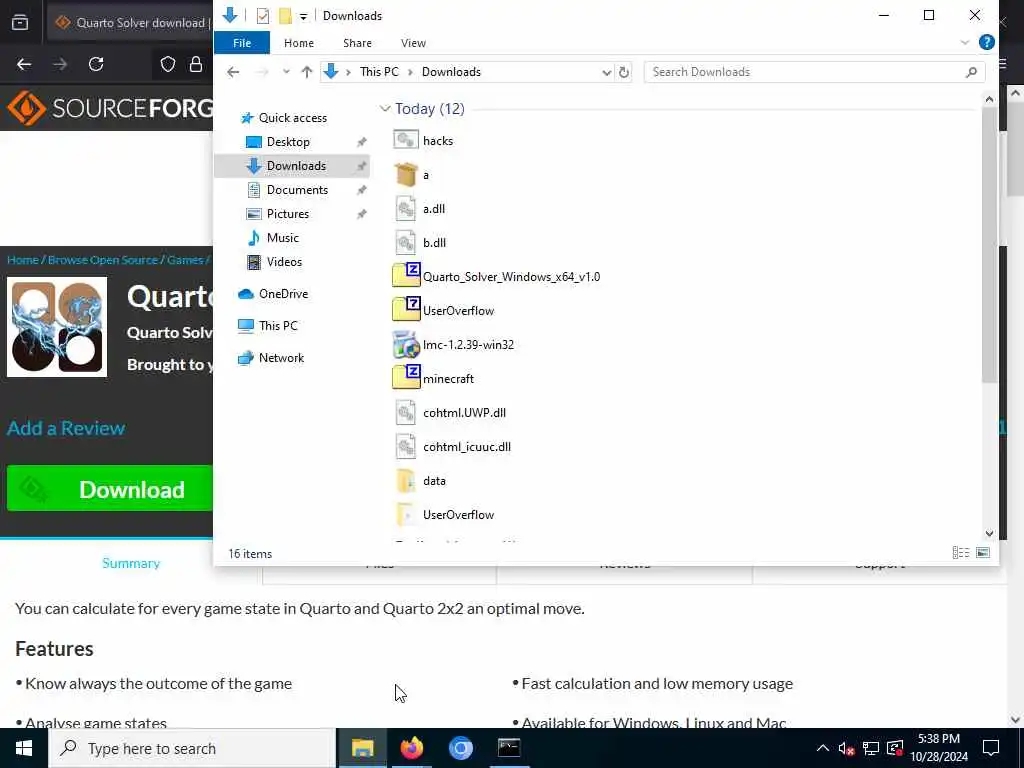Click the Properties quick access toolbar icon
This screenshot has width=1024, height=768.
[x=263, y=16]
